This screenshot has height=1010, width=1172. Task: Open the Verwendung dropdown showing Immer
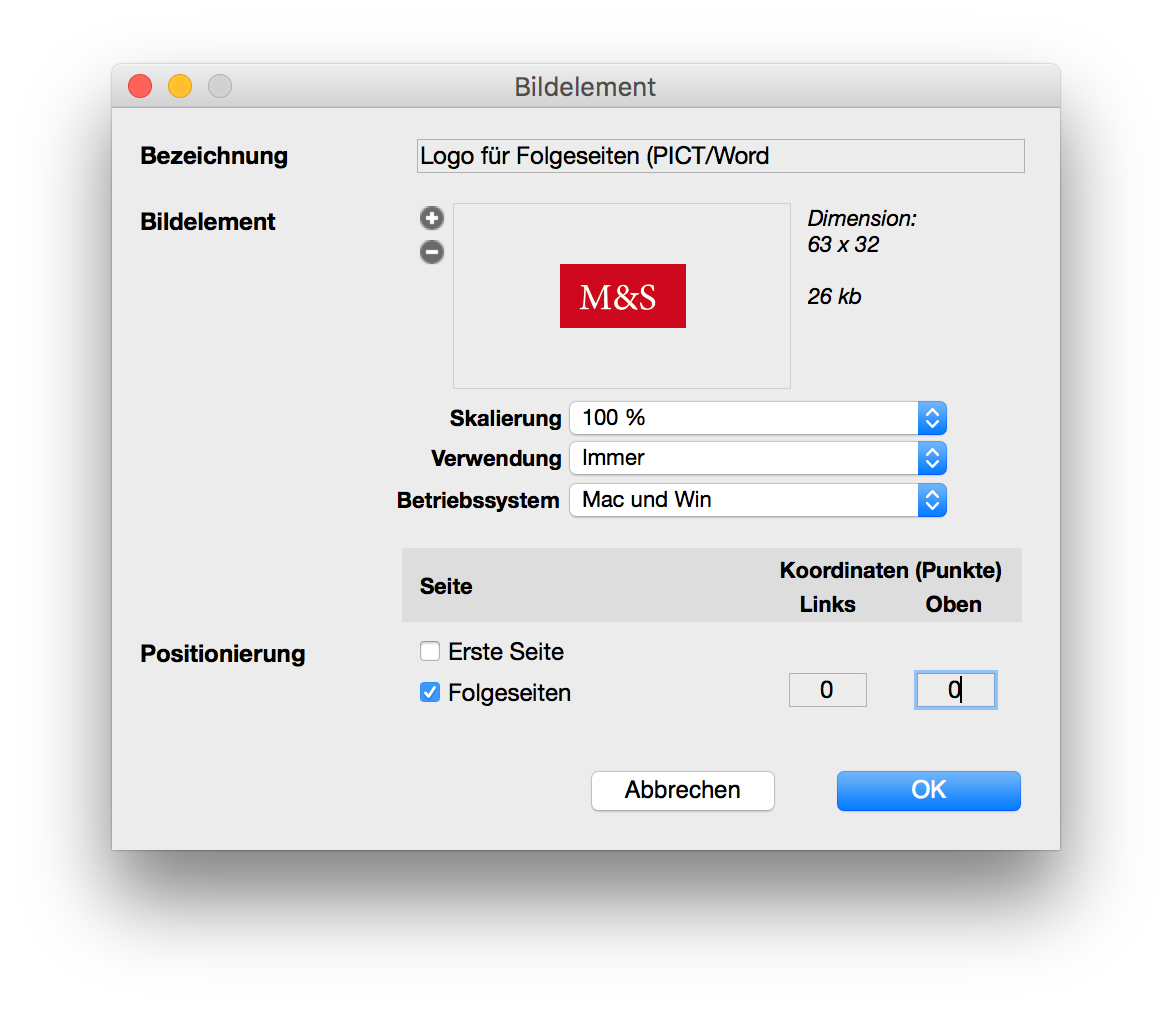(758, 458)
